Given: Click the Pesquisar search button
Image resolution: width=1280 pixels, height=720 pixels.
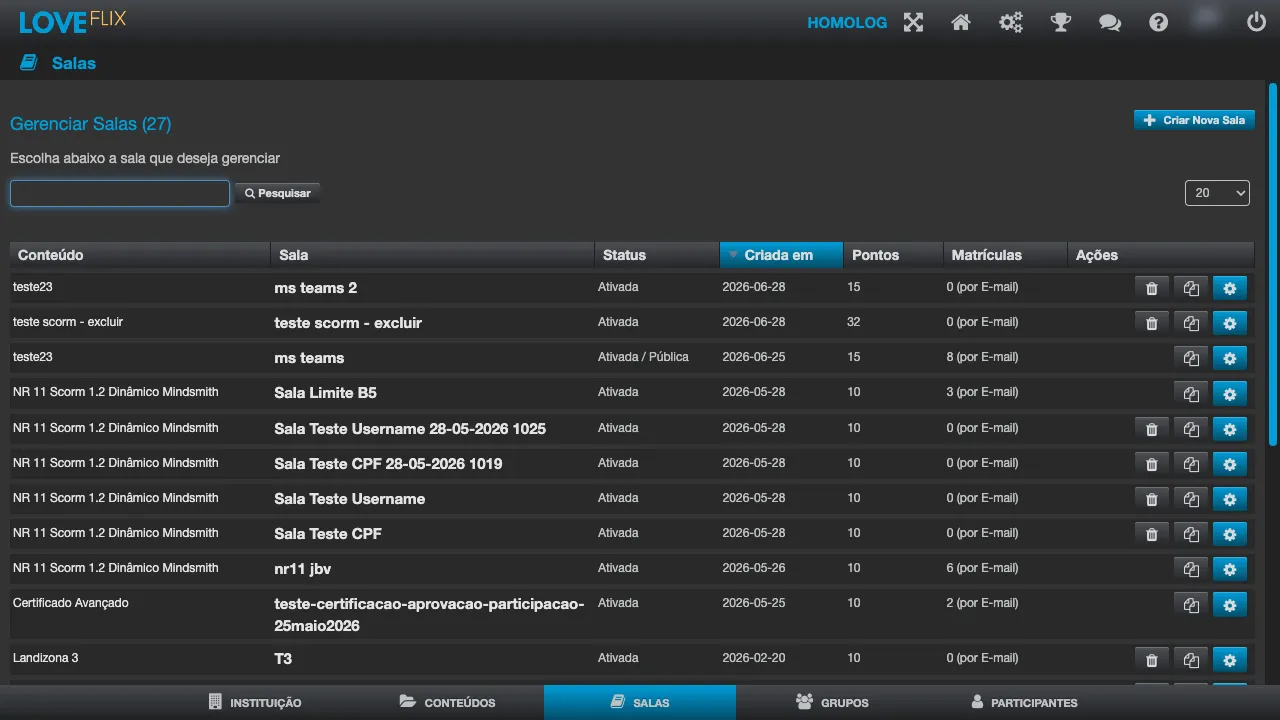Looking at the screenshot, I should pyautogui.click(x=278, y=193).
